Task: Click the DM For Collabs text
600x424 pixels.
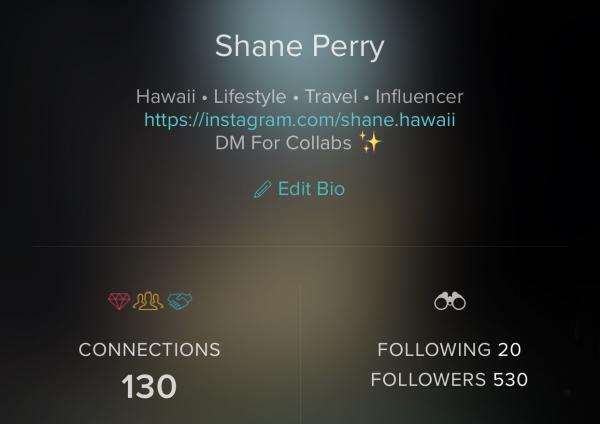Action: click(x=283, y=143)
